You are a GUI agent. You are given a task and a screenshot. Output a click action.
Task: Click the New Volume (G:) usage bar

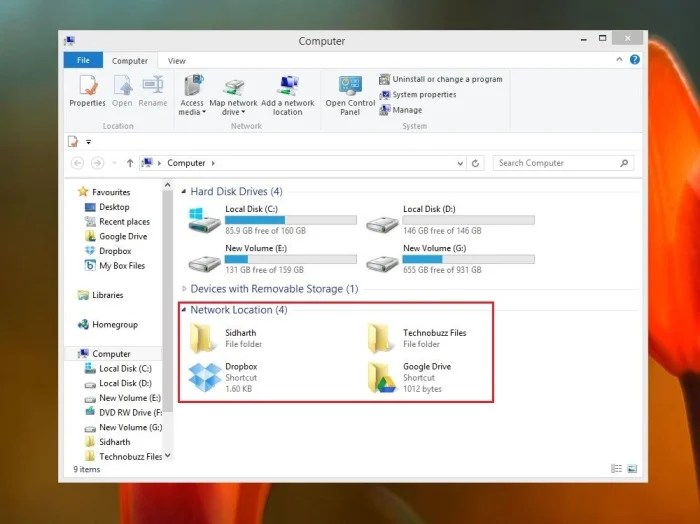click(x=468, y=259)
